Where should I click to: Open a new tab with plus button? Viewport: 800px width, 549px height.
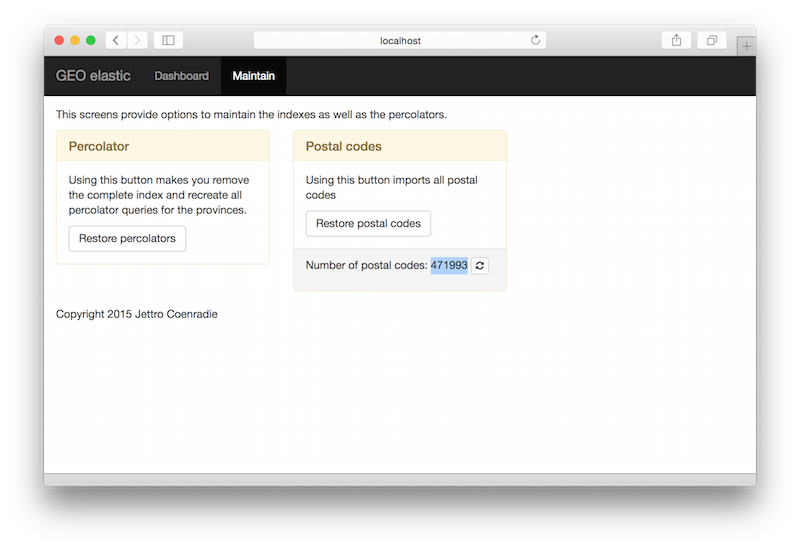[746, 46]
